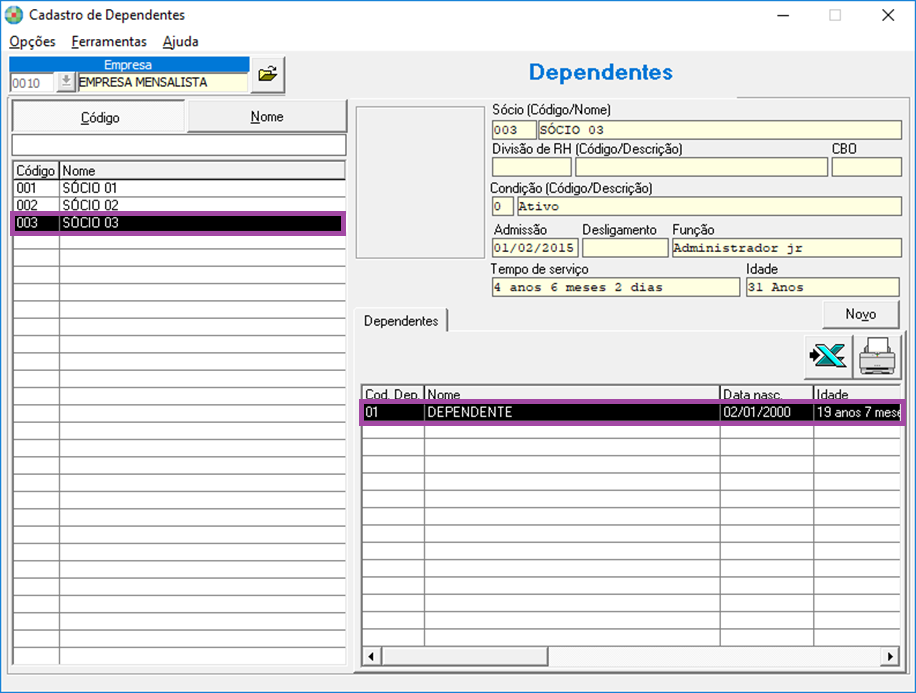Open the Ferramentas menu

click(109, 41)
